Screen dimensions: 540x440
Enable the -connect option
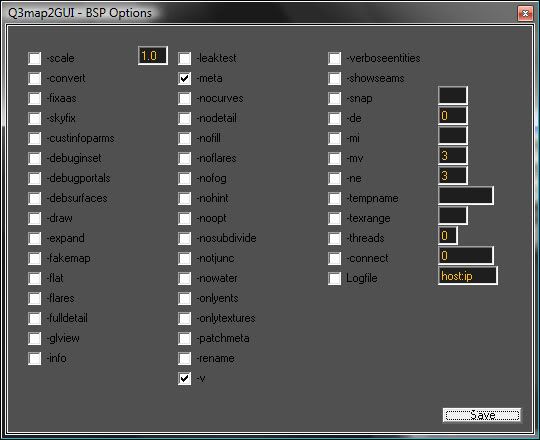[334, 258]
